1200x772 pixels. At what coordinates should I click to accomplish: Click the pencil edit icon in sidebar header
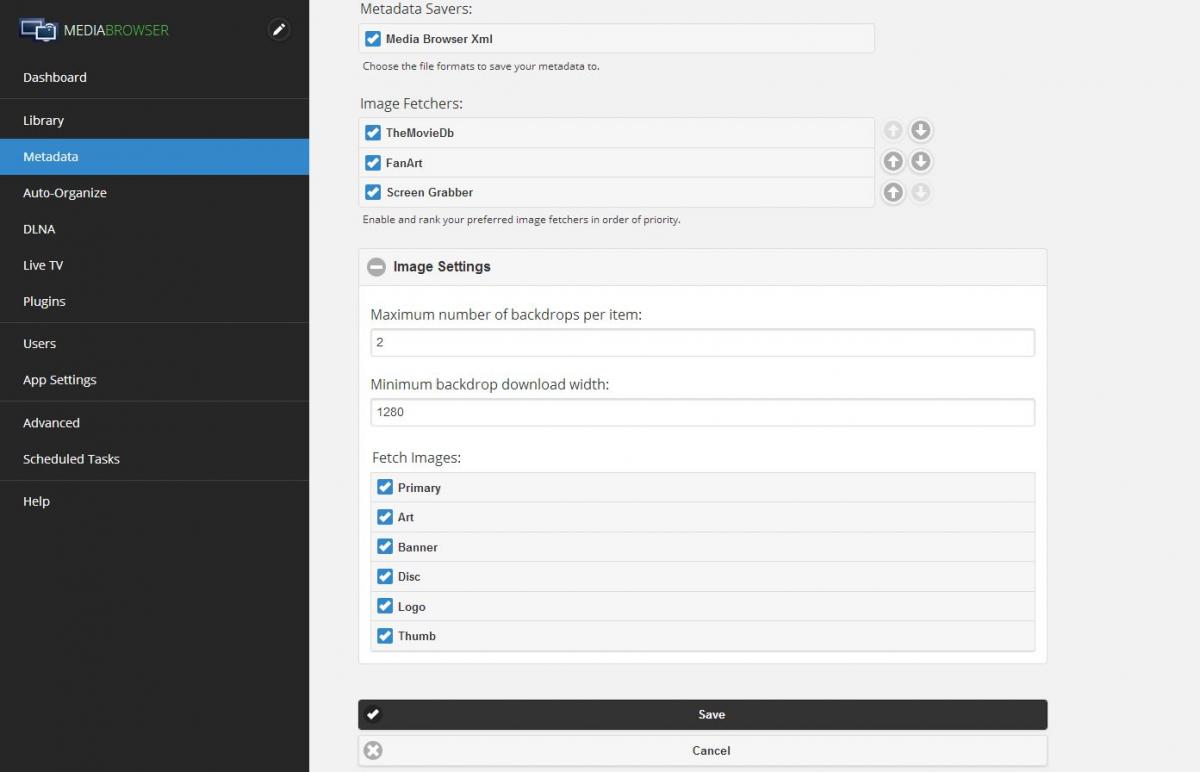click(279, 30)
